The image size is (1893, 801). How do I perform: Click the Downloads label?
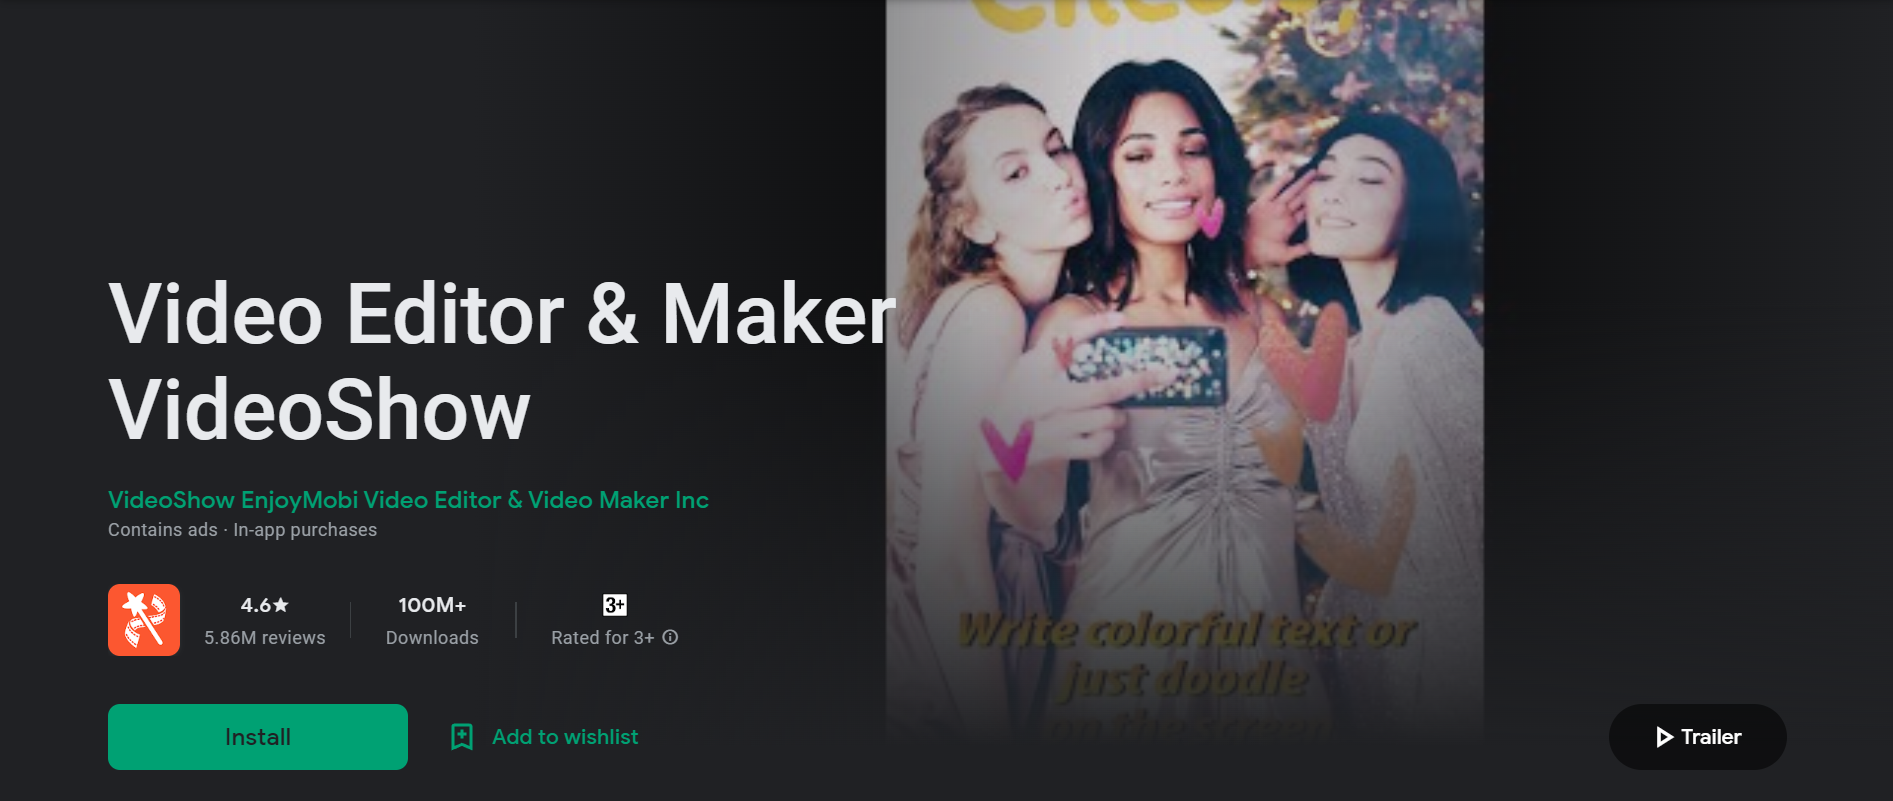(x=432, y=638)
